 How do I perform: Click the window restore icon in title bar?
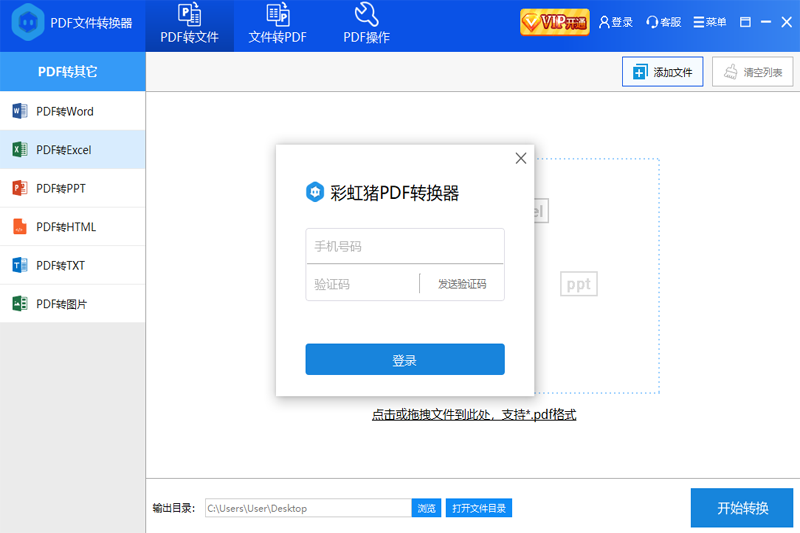745,22
